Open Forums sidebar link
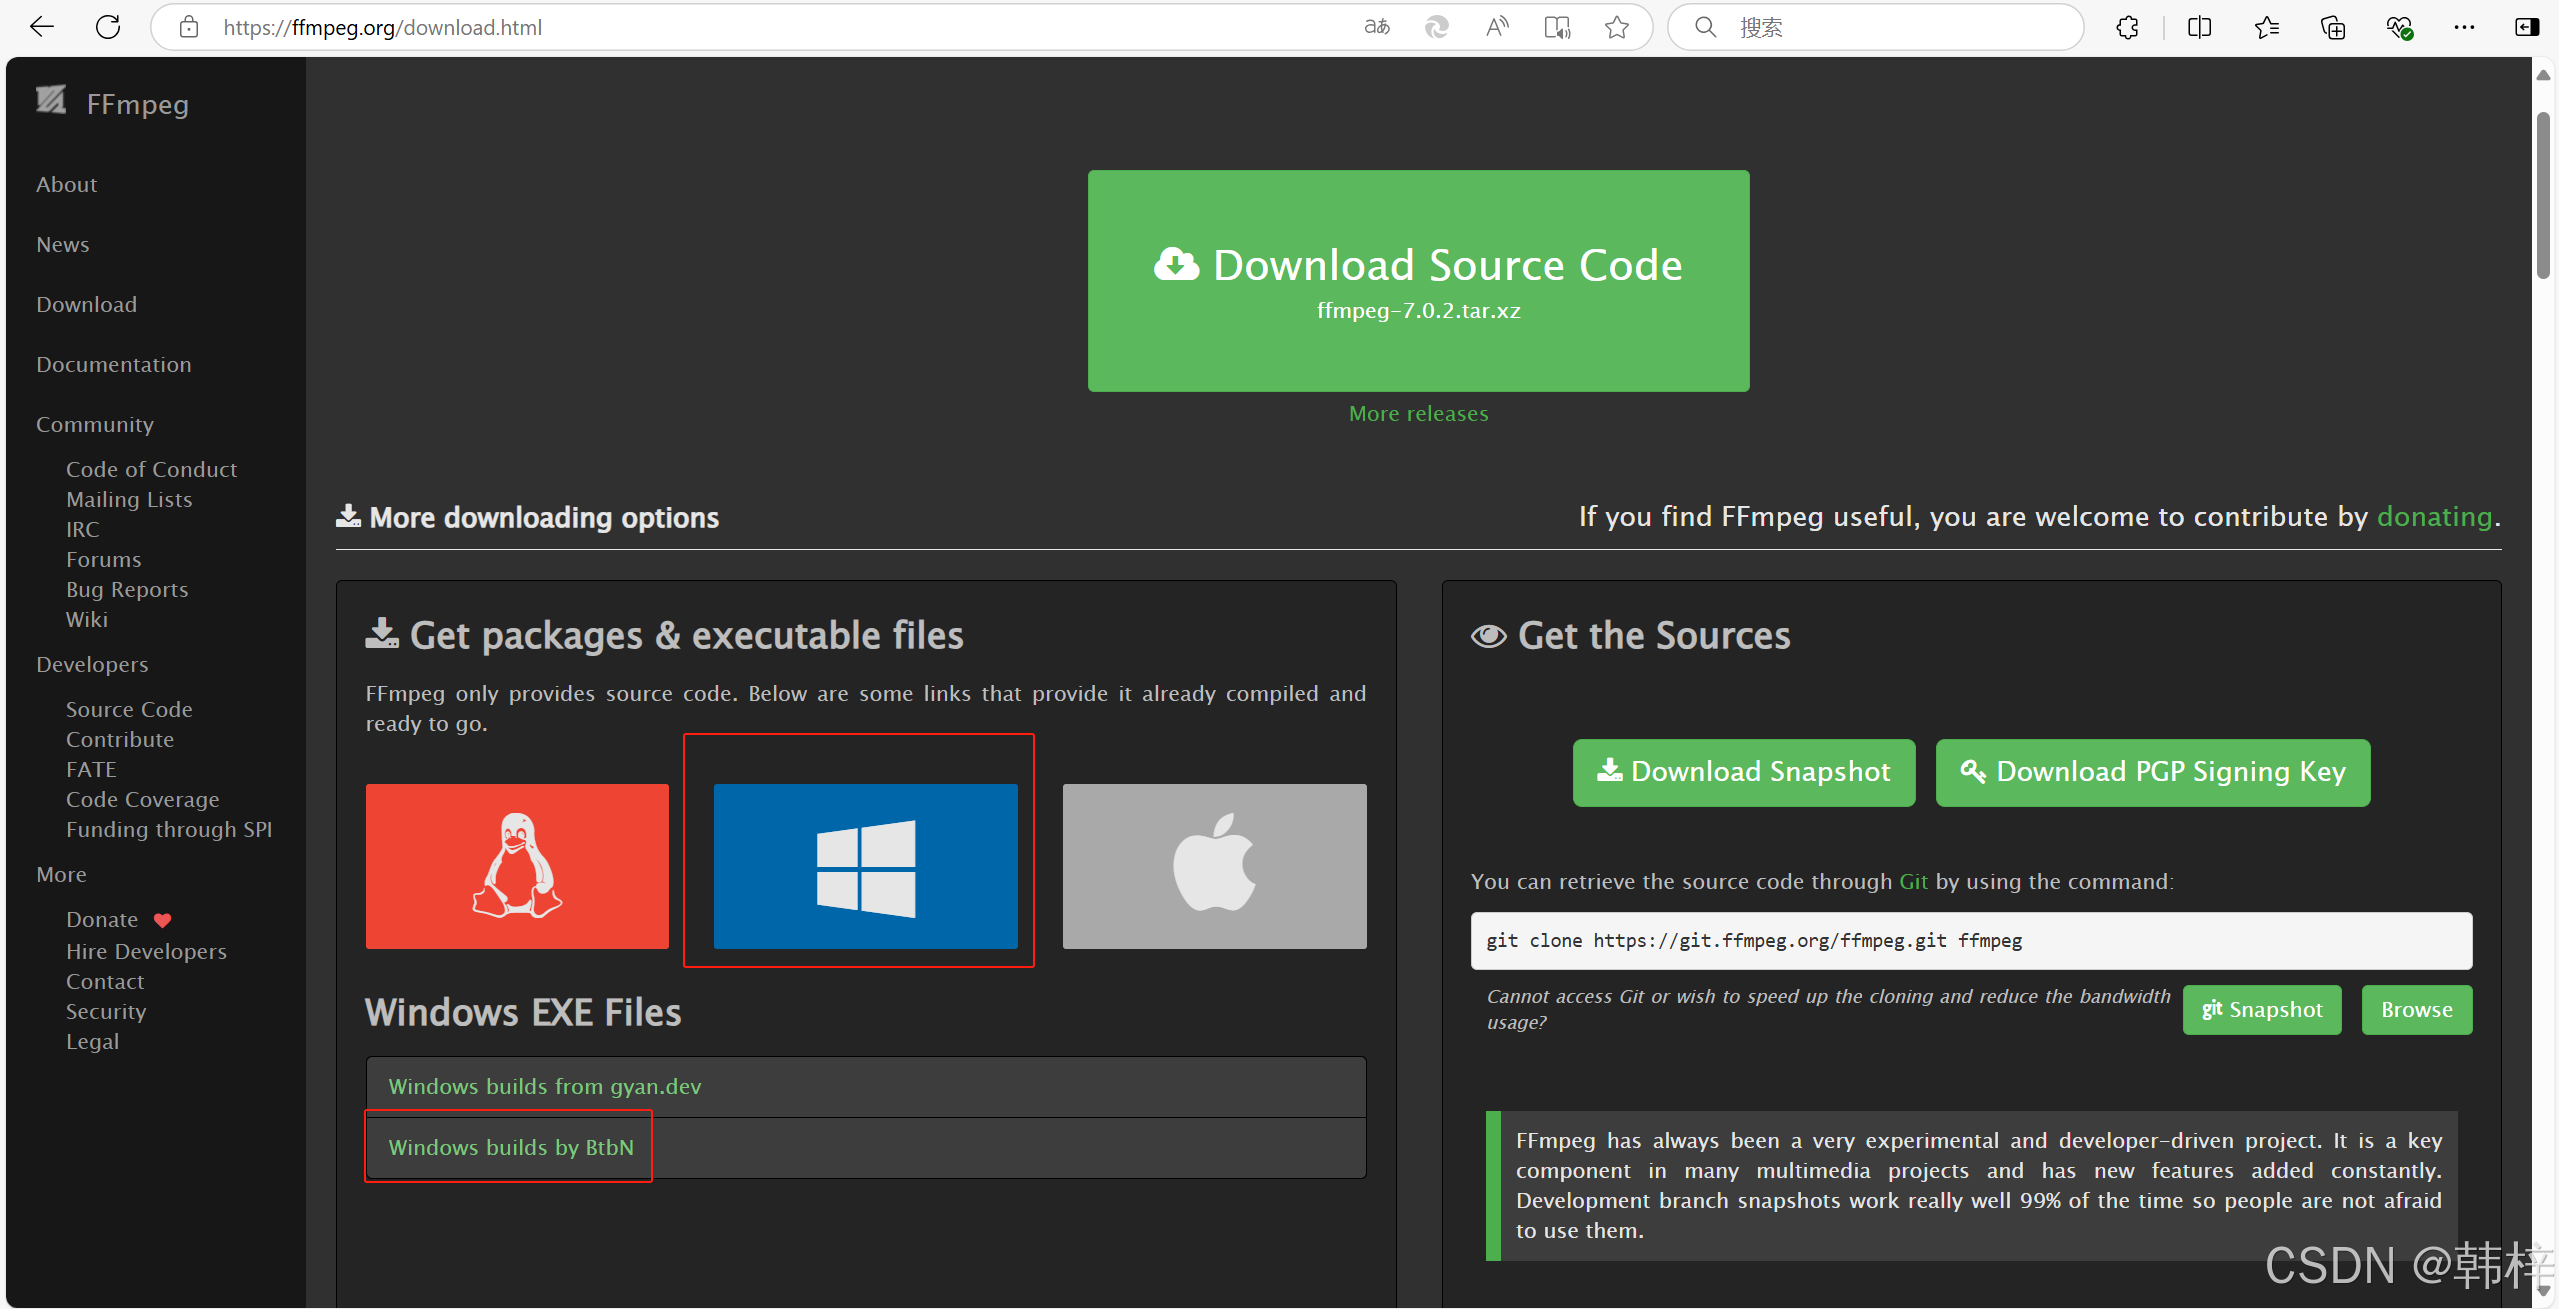2559x1309 pixels. point(104,560)
